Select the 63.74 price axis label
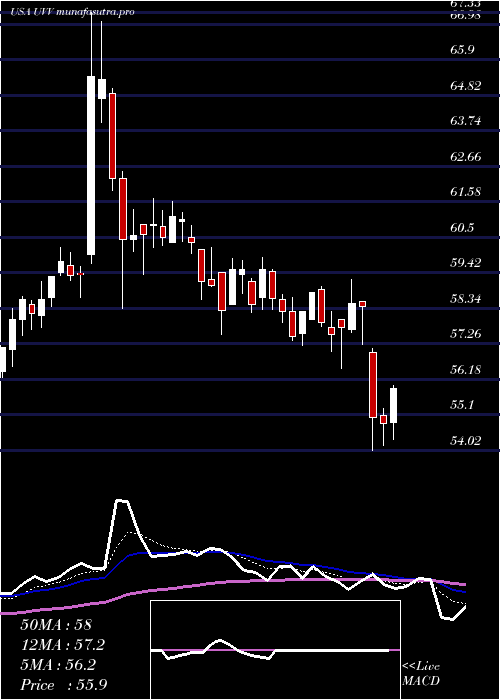 tap(466, 121)
